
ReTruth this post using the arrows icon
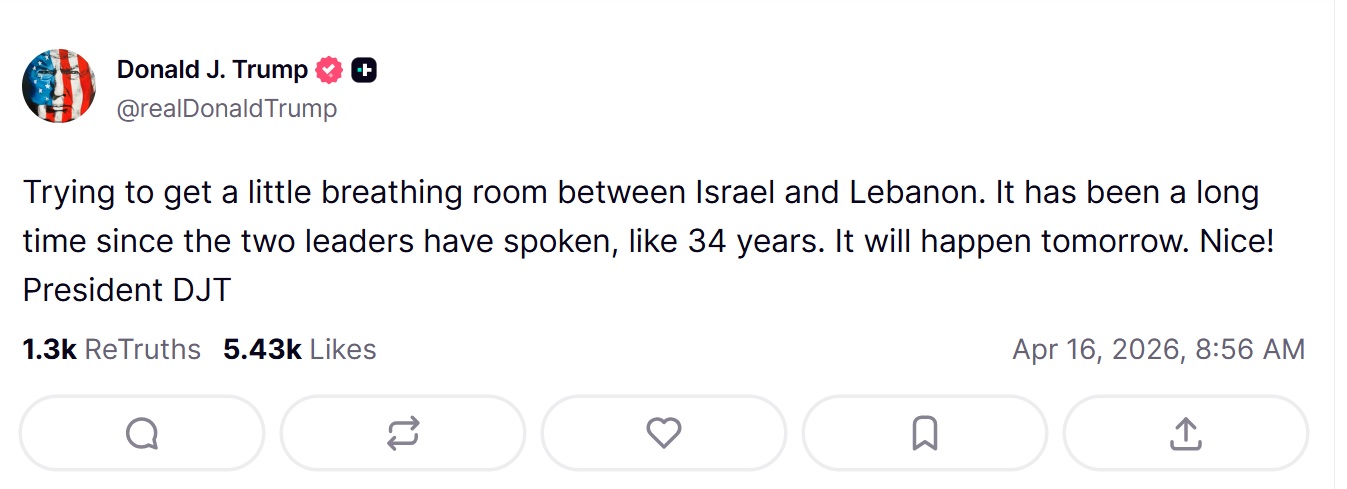point(403,433)
